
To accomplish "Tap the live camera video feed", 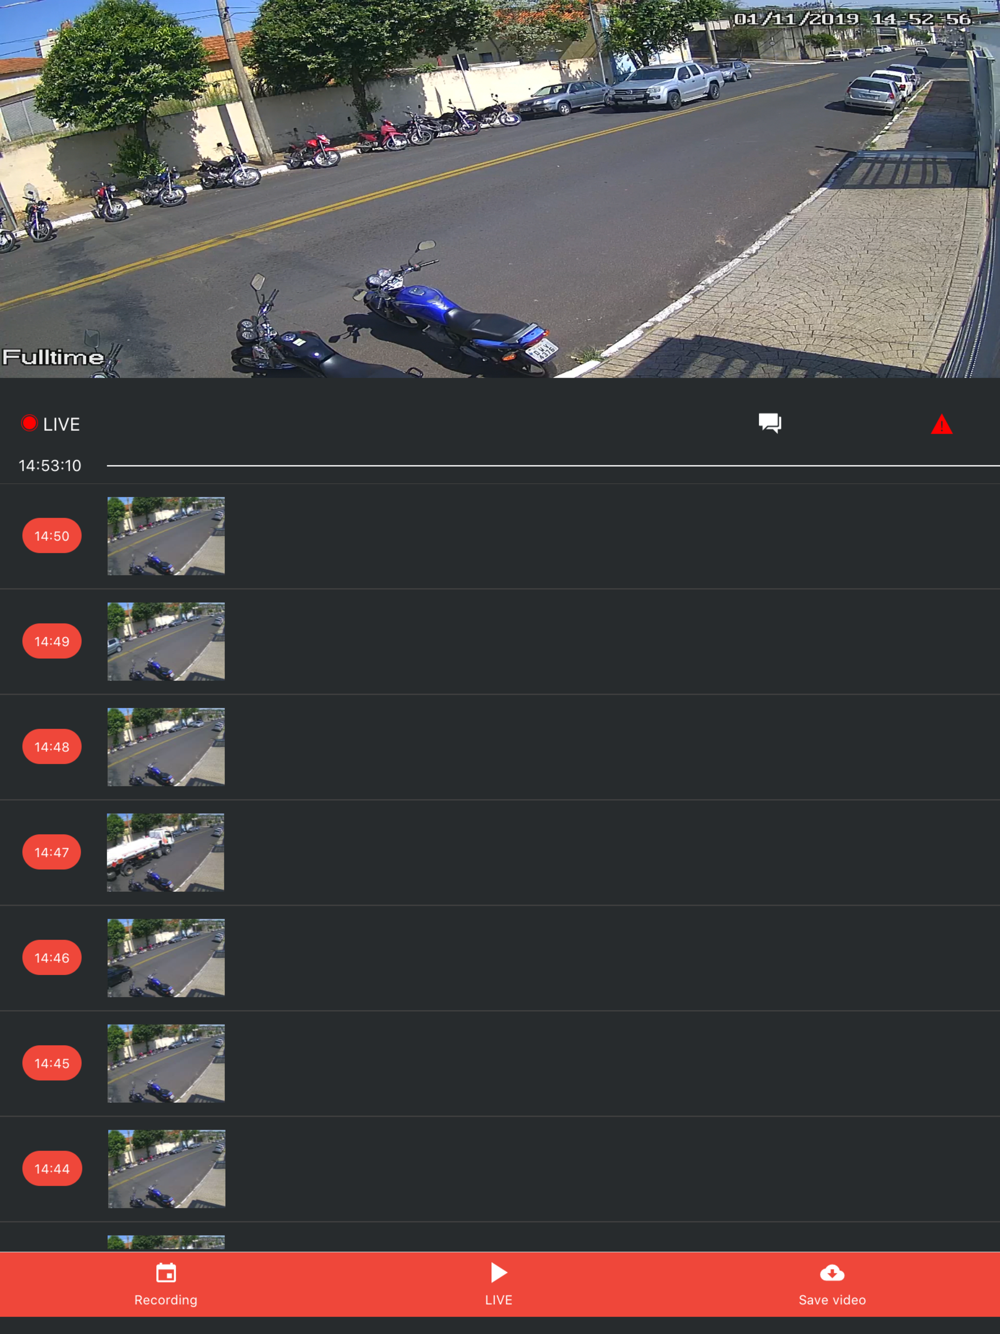I will tap(500, 189).
